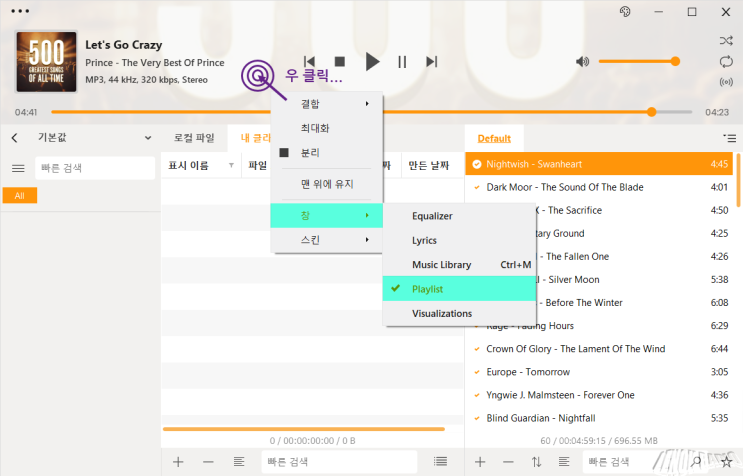The width and height of the screenshot is (743, 476).
Task: Switch to the 로컬 파일 tab
Action: (194, 138)
